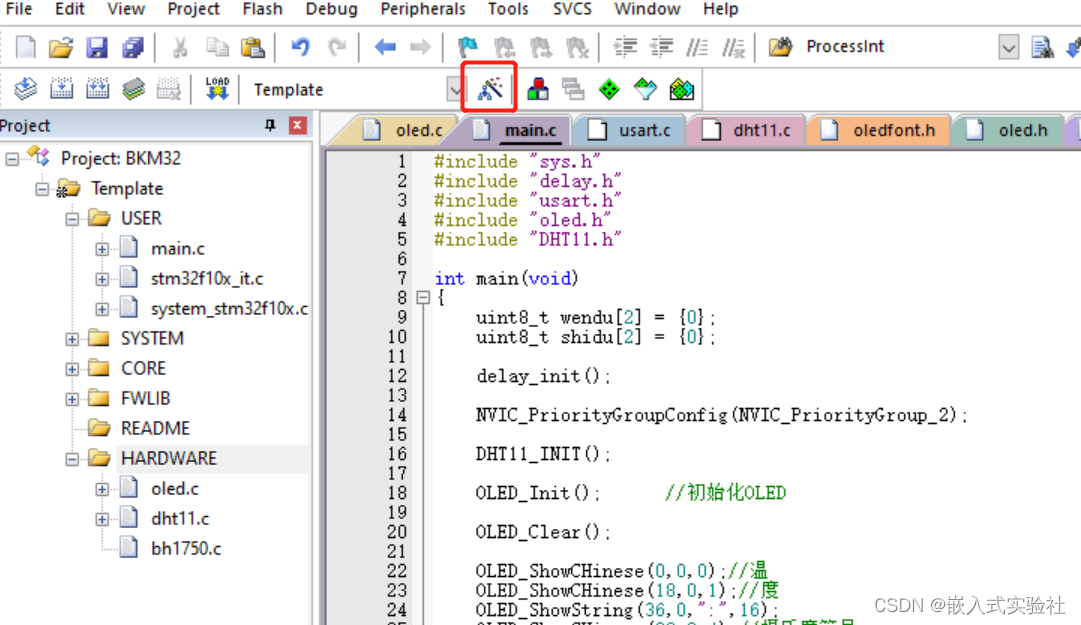Click the Copy icon
The width and height of the screenshot is (1081, 625).
click(x=217, y=47)
